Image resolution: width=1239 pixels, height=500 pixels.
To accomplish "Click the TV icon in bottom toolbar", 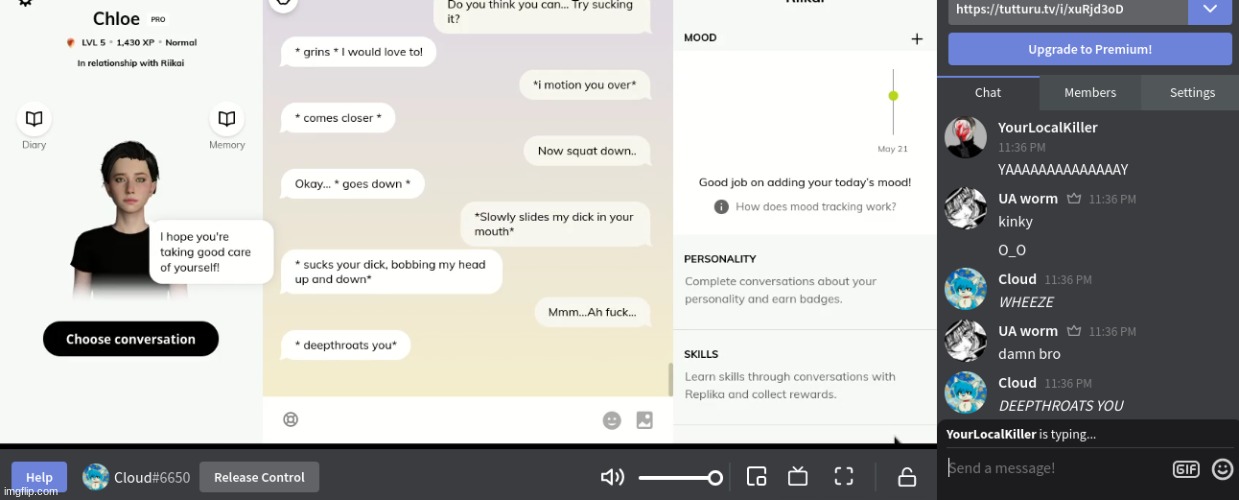I will 798,477.
